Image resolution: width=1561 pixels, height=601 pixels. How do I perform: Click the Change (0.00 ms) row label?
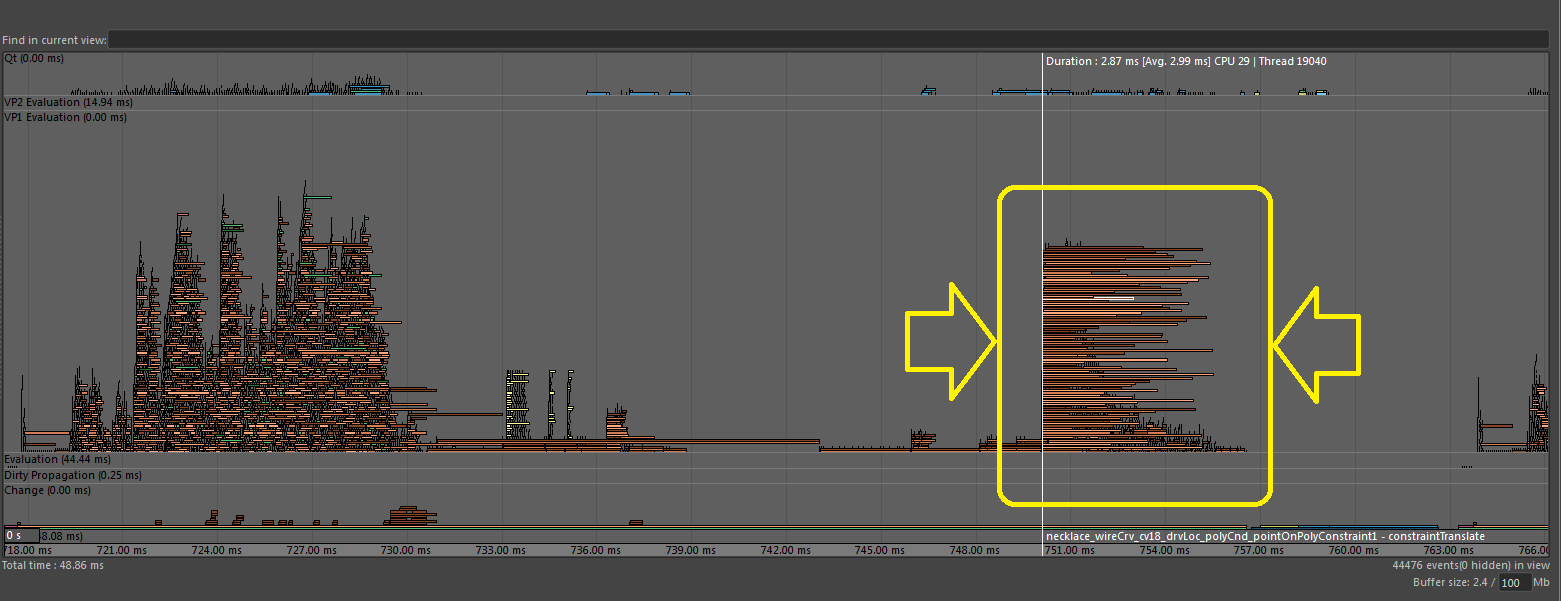(47, 491)
